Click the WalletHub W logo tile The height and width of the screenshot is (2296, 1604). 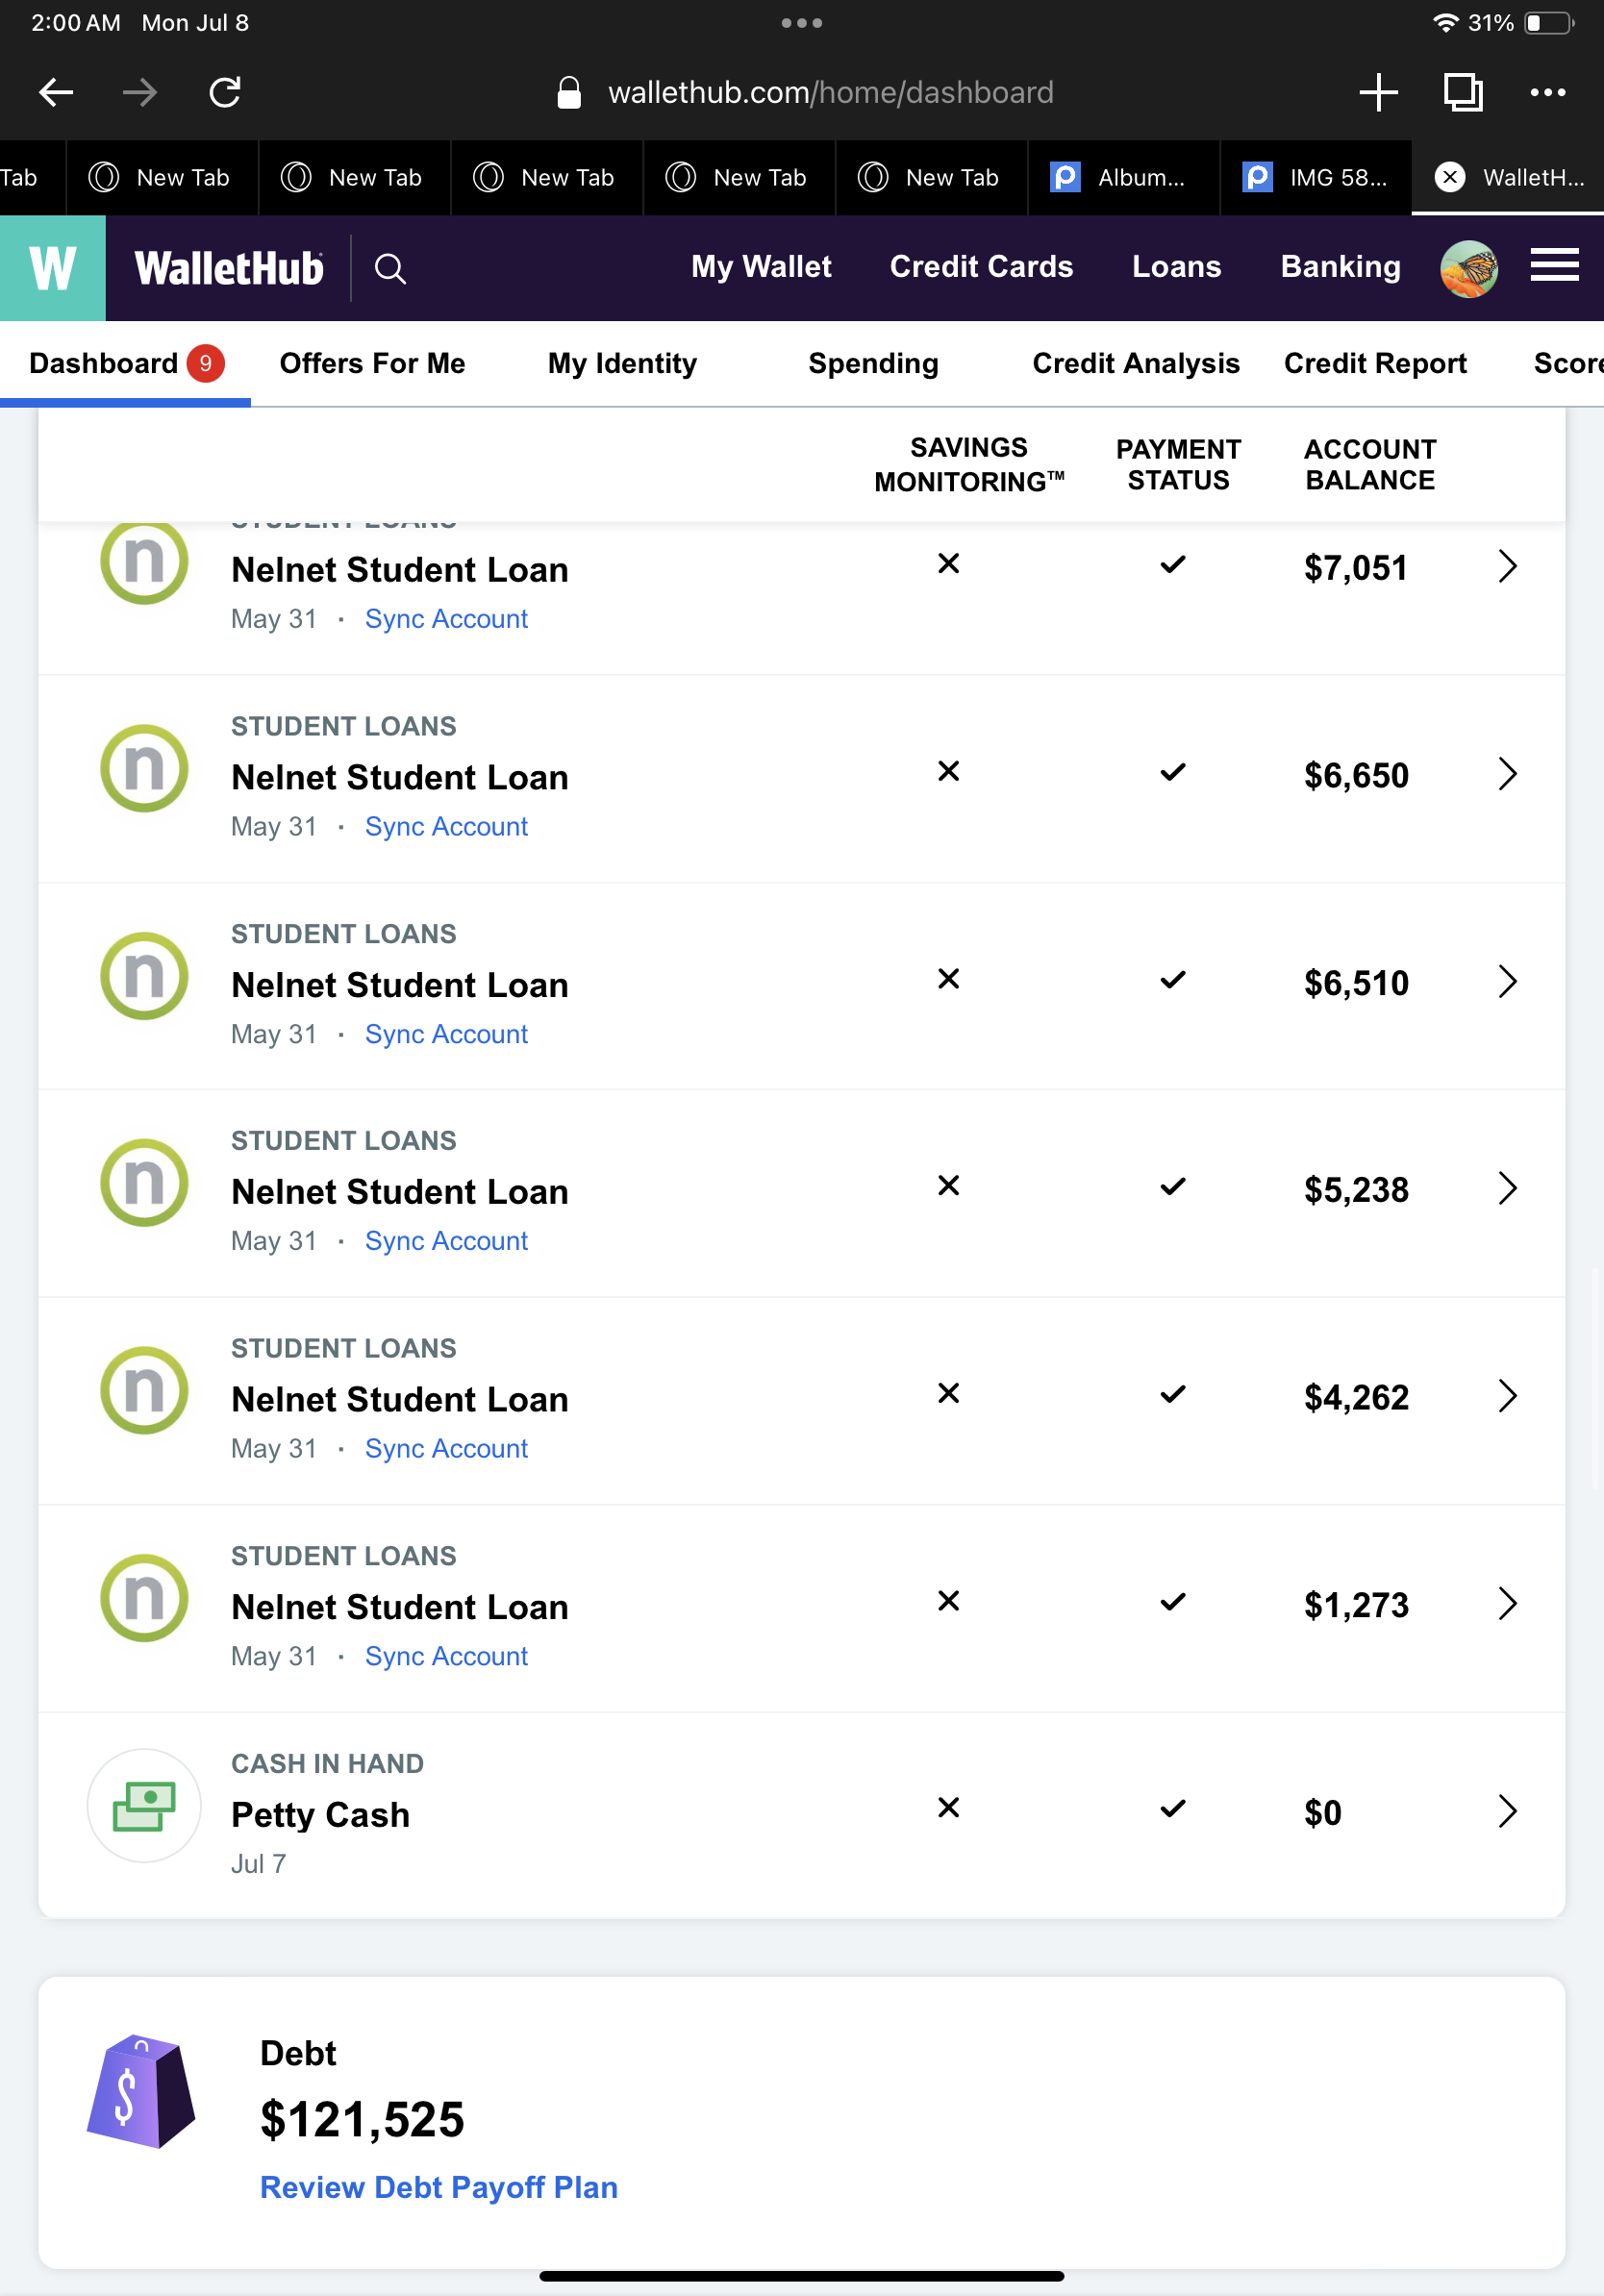[52, 268]
